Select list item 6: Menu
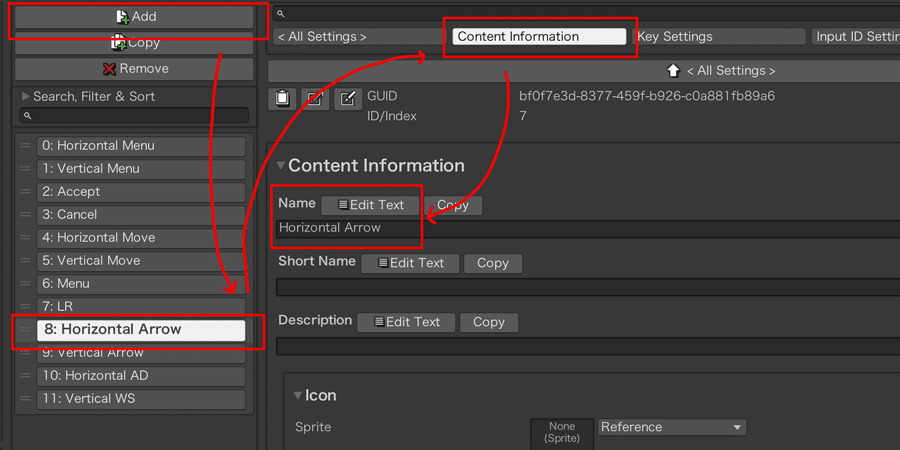Image resolution: width=900 pixels, height=450 pixels. point(141,284)
